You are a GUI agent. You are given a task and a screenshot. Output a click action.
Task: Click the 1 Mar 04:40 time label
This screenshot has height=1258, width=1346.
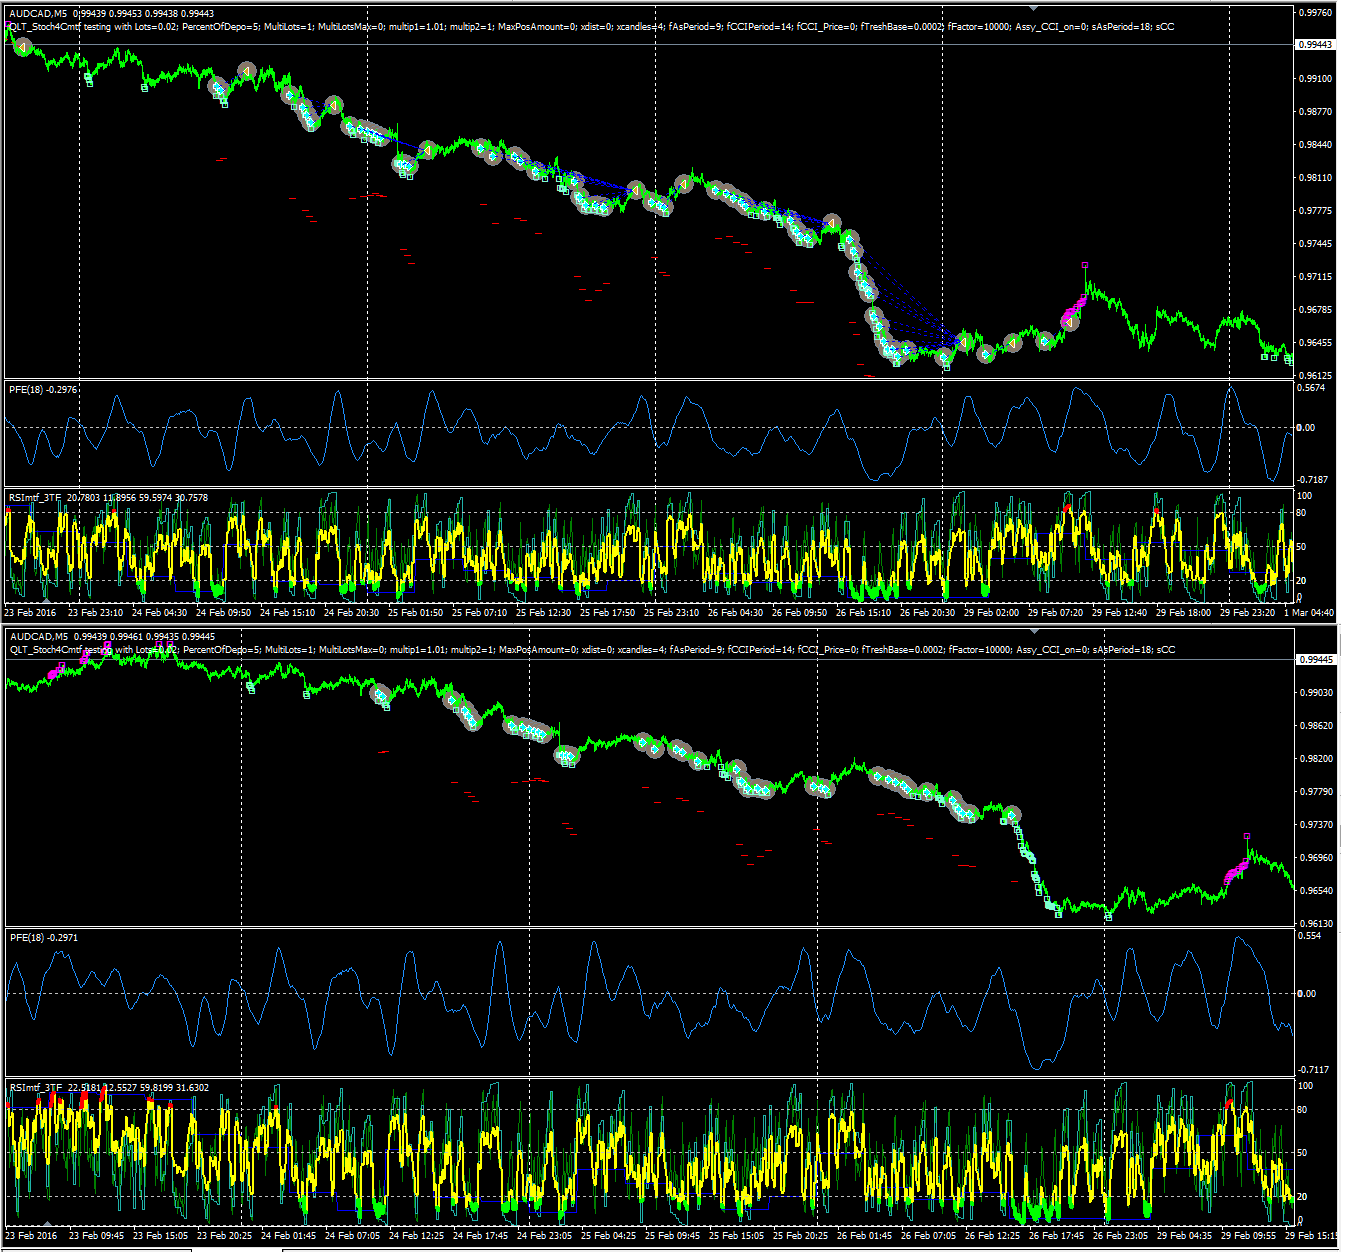pyautogui.click(x=1310, y=613)
